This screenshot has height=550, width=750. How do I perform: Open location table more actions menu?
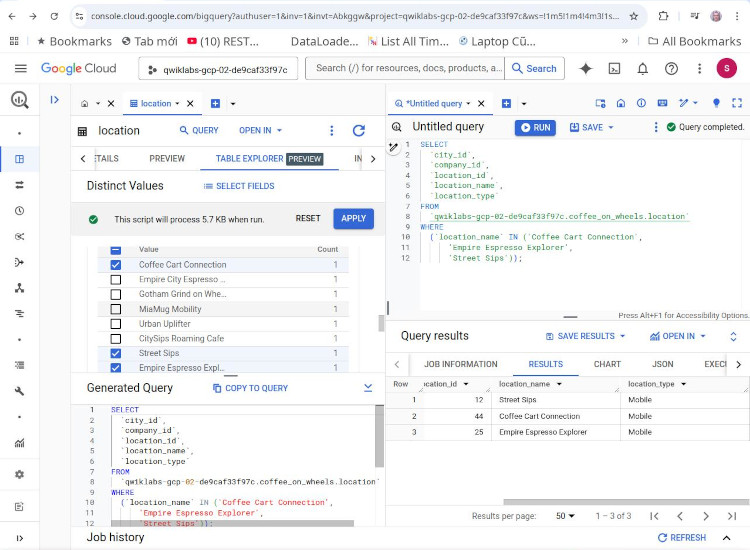click(x=331, y=131)
